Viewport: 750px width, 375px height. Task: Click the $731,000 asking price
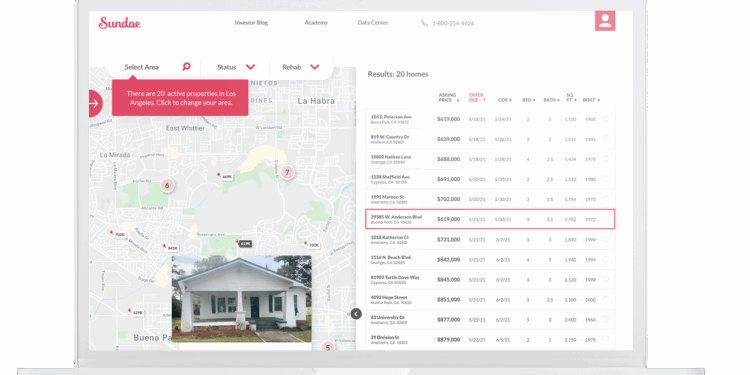(x=448, y=239)
